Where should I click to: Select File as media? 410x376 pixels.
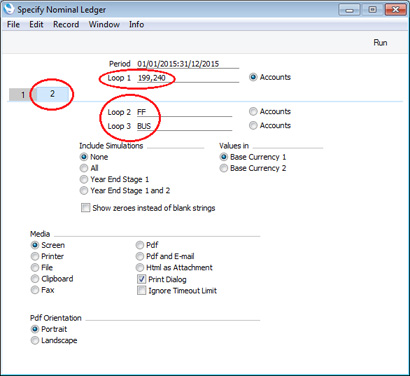point(35,267)
